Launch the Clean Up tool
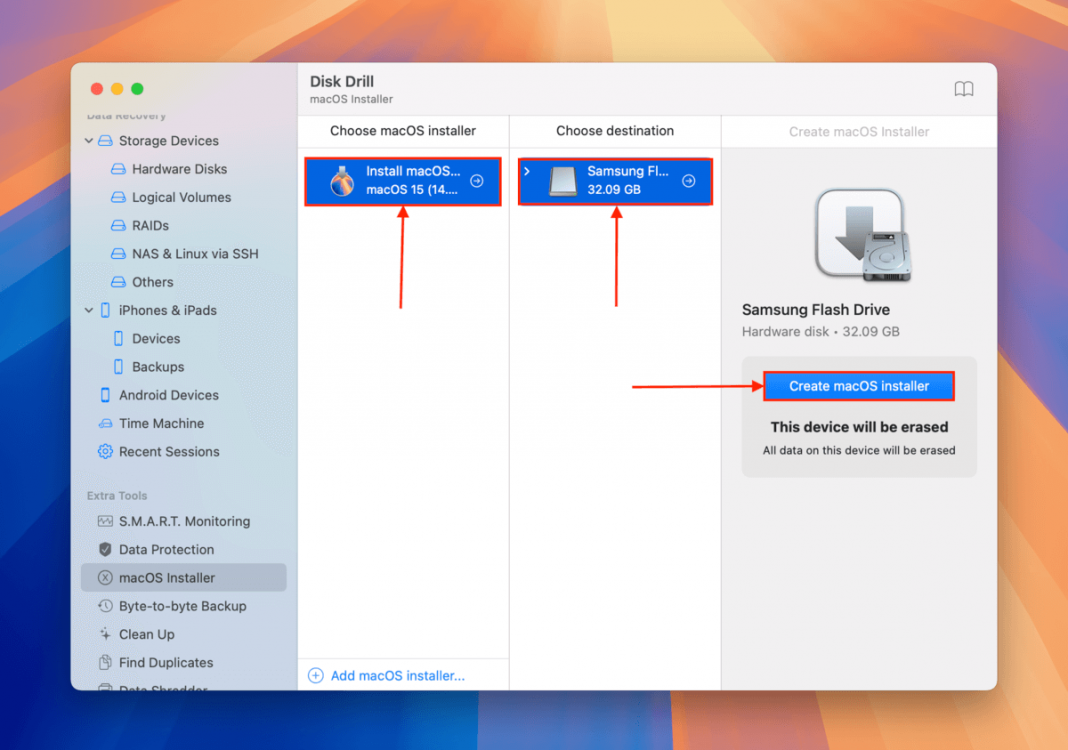The height and width of the screenshot is (750, 1068). pyautogui.click(x=147, y=634)
